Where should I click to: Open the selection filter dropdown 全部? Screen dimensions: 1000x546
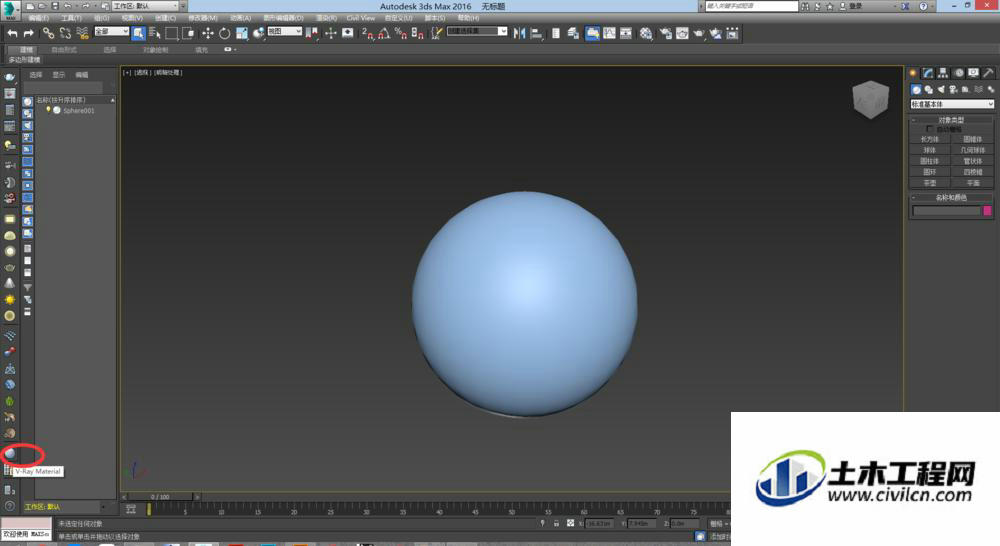pyautogui.click(x=112, y=31)
